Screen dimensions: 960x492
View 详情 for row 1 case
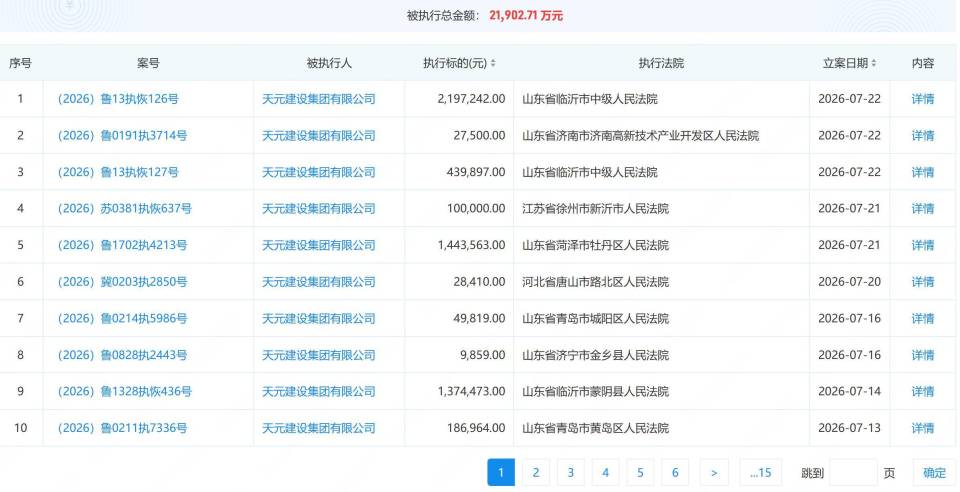coord(923,99)
